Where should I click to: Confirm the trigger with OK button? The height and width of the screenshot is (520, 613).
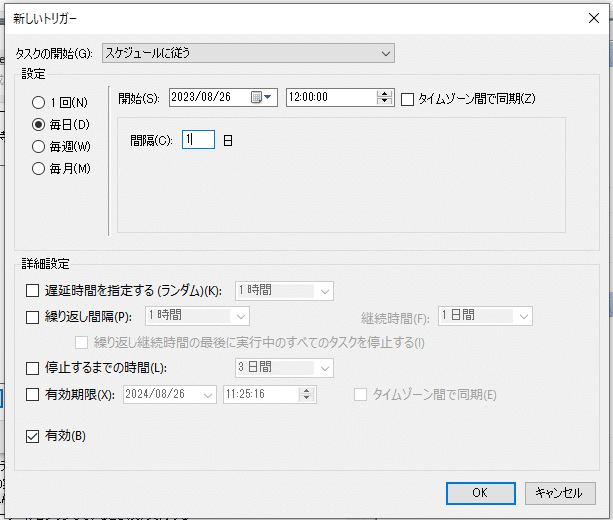tap(480, 493)
